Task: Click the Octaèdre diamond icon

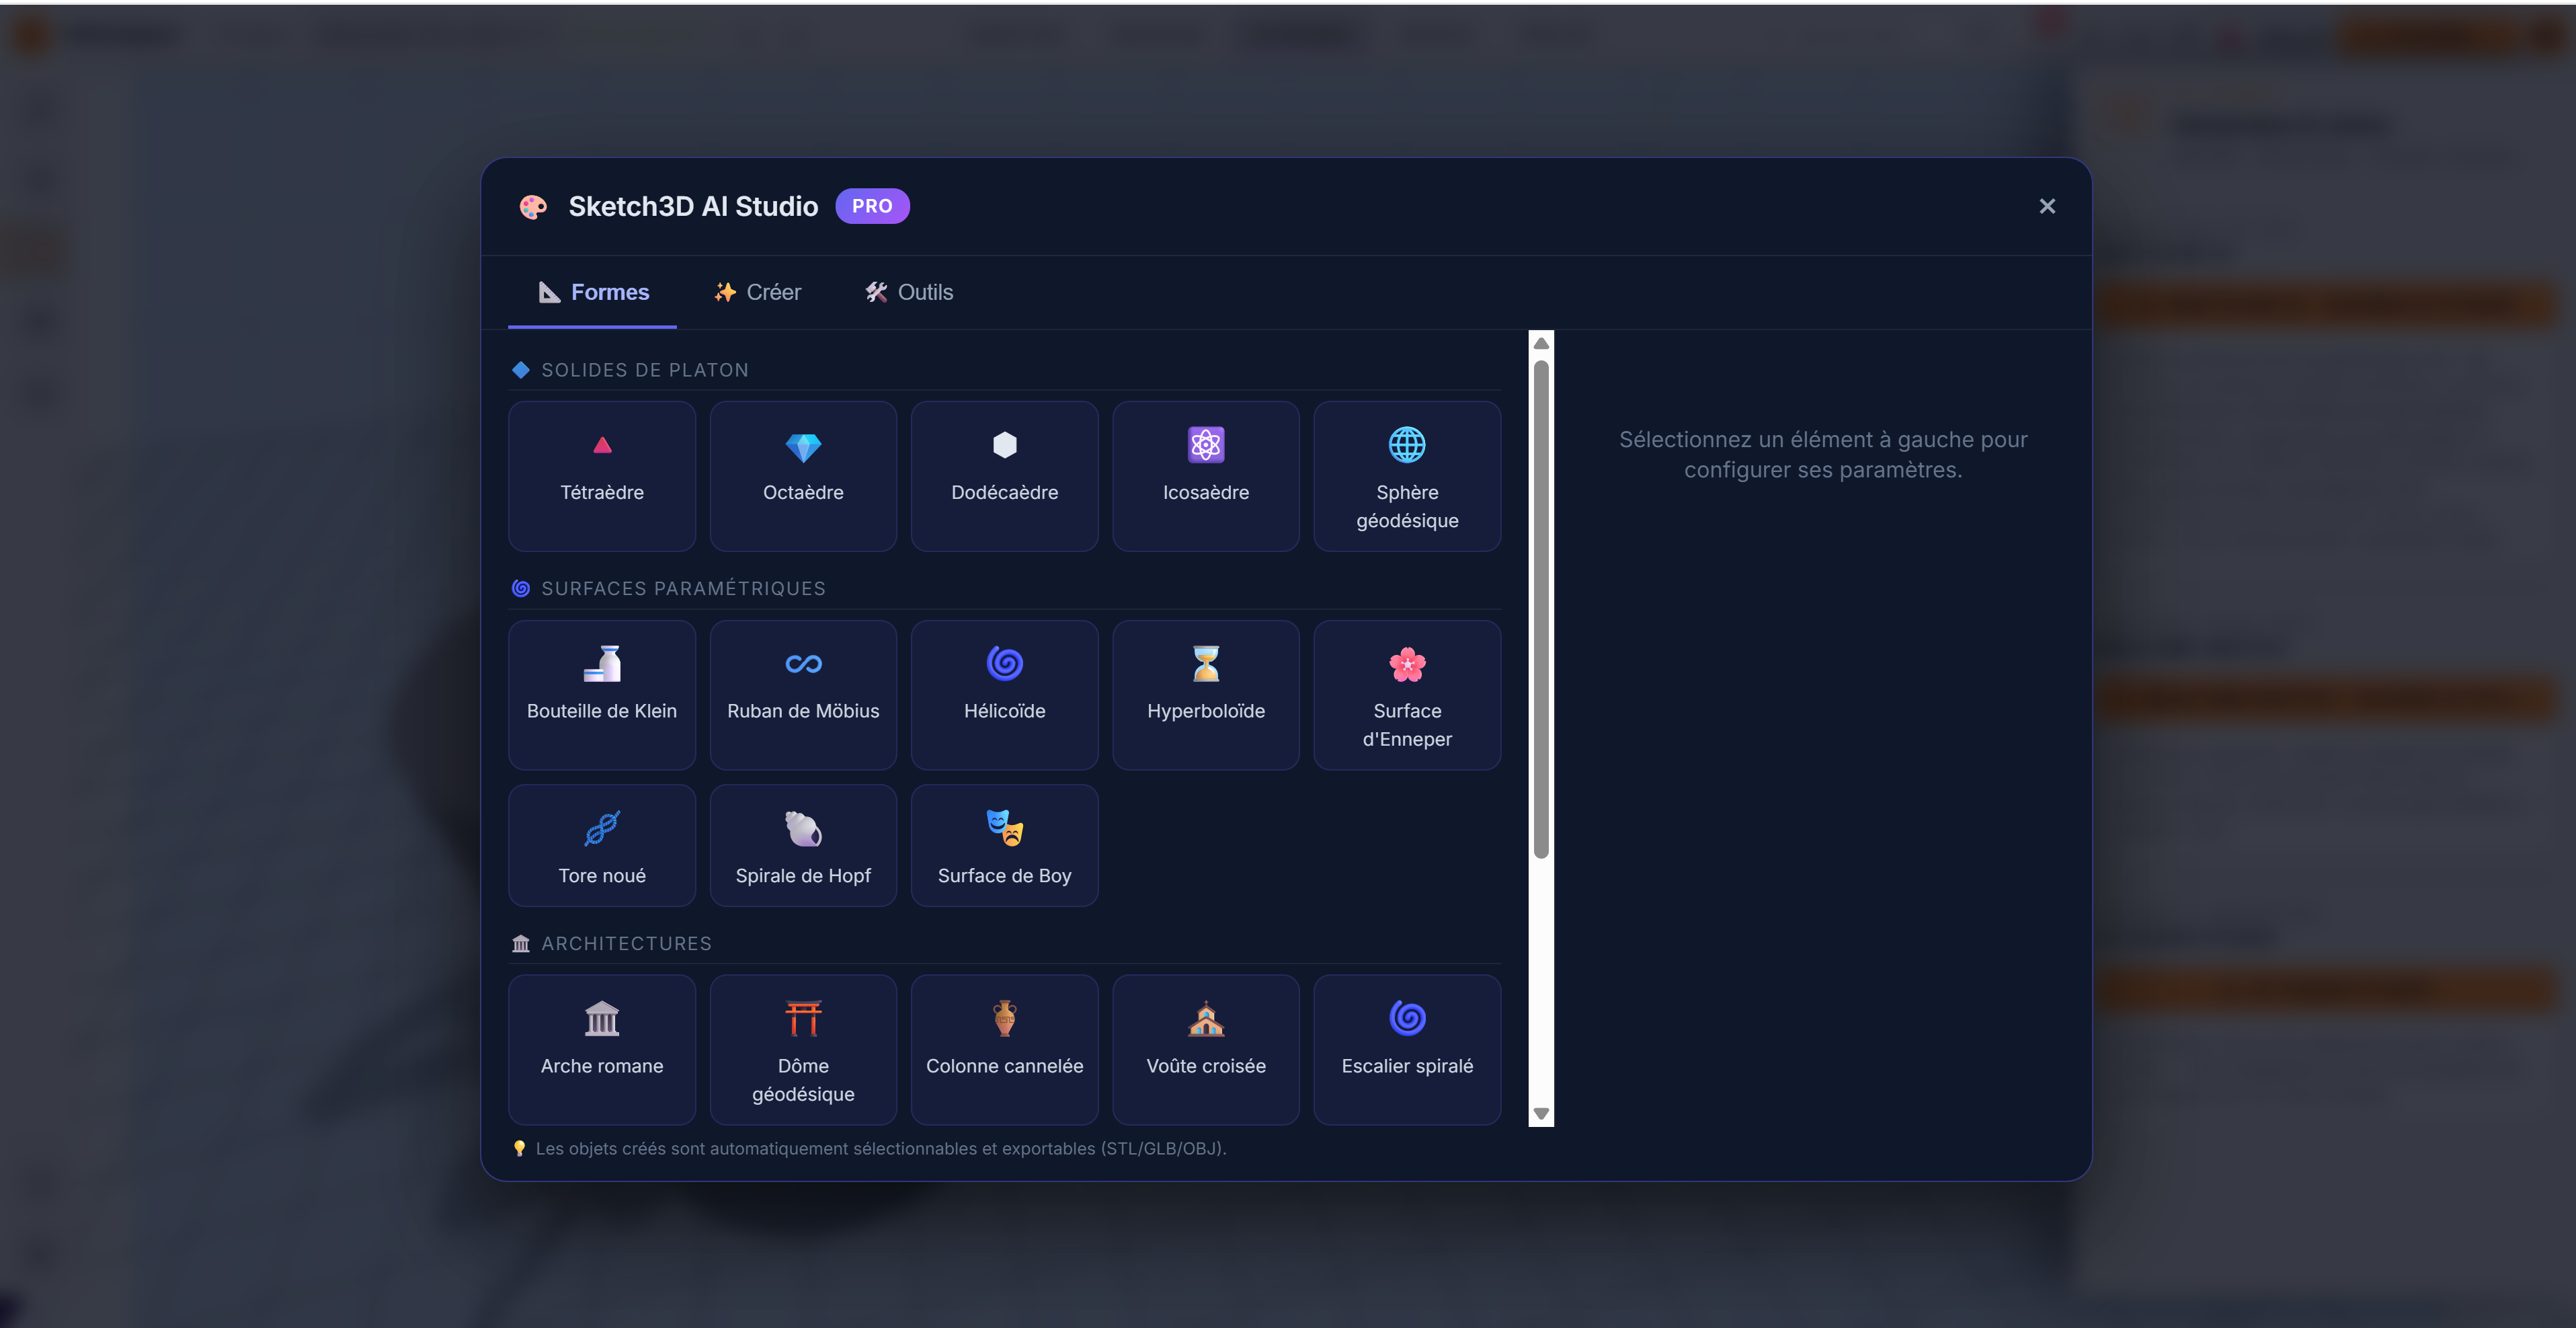Action: 803,446
